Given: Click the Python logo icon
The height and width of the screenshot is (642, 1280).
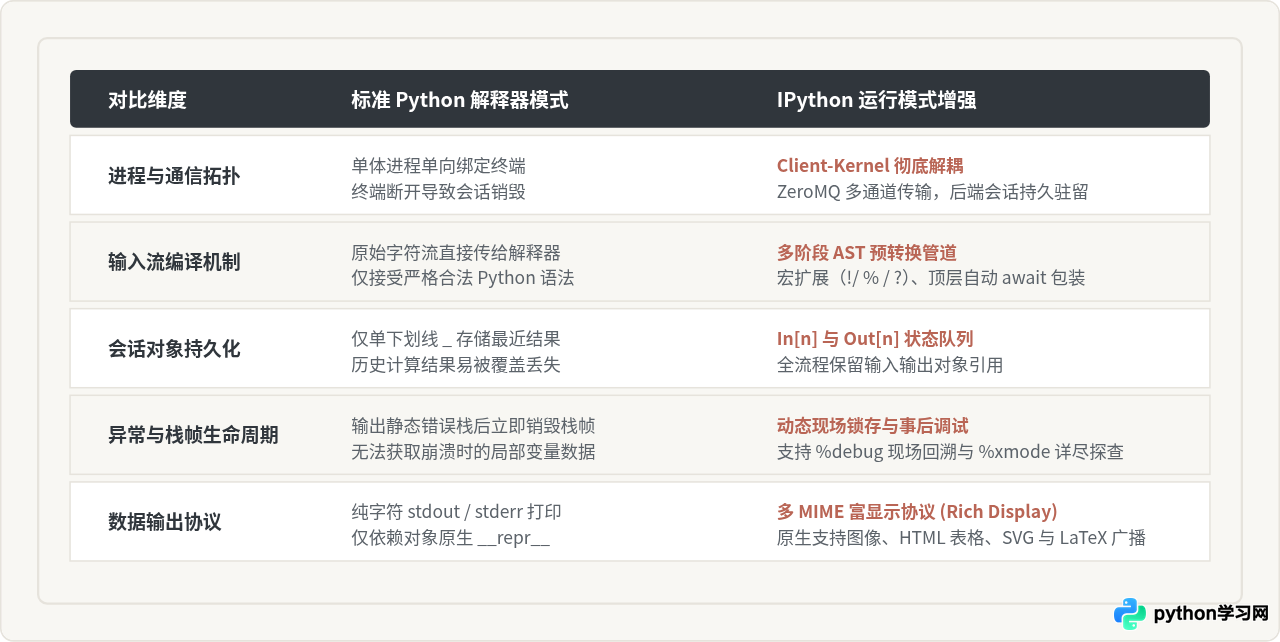Looking at the screenshot, I should pos(1130,614).
